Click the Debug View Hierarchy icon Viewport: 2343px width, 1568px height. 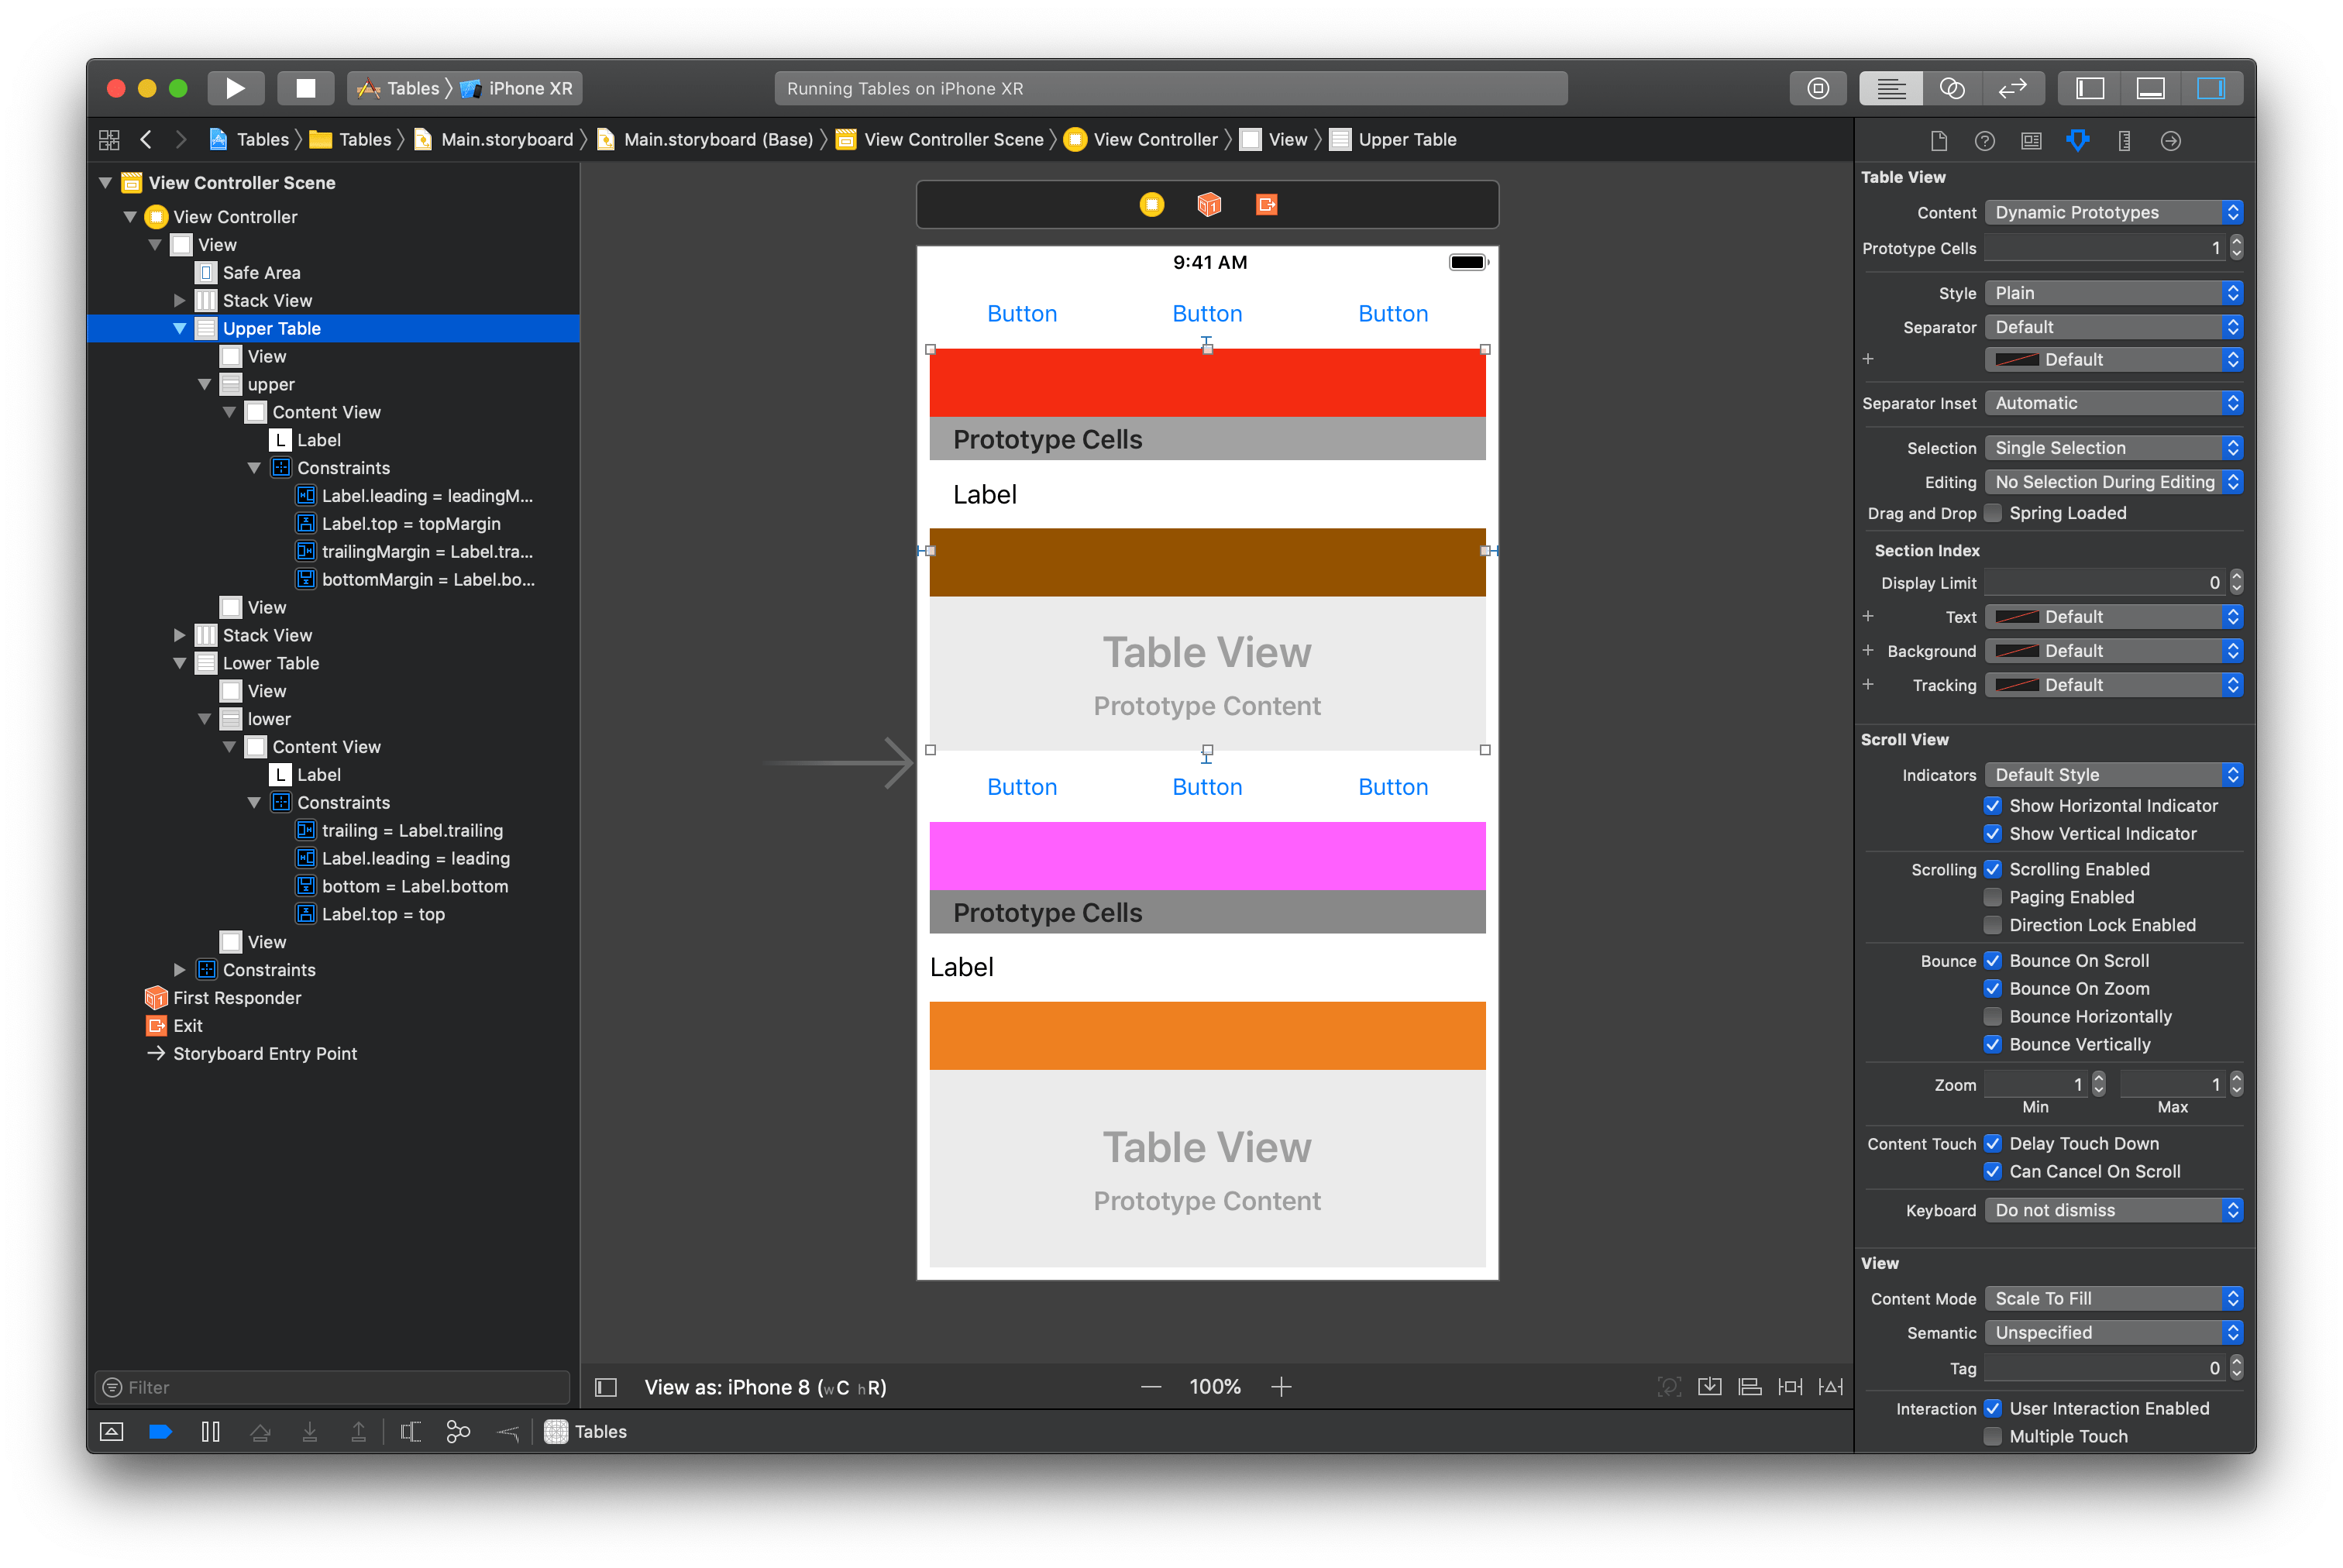pyautogui.click(x=409, y=1432)
